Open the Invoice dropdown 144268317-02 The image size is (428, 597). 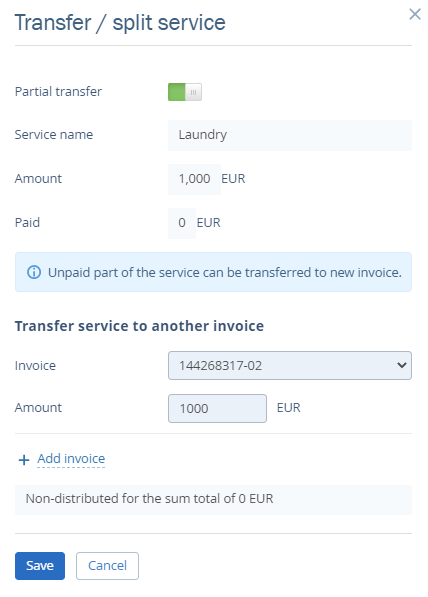[x=290, y=366]
